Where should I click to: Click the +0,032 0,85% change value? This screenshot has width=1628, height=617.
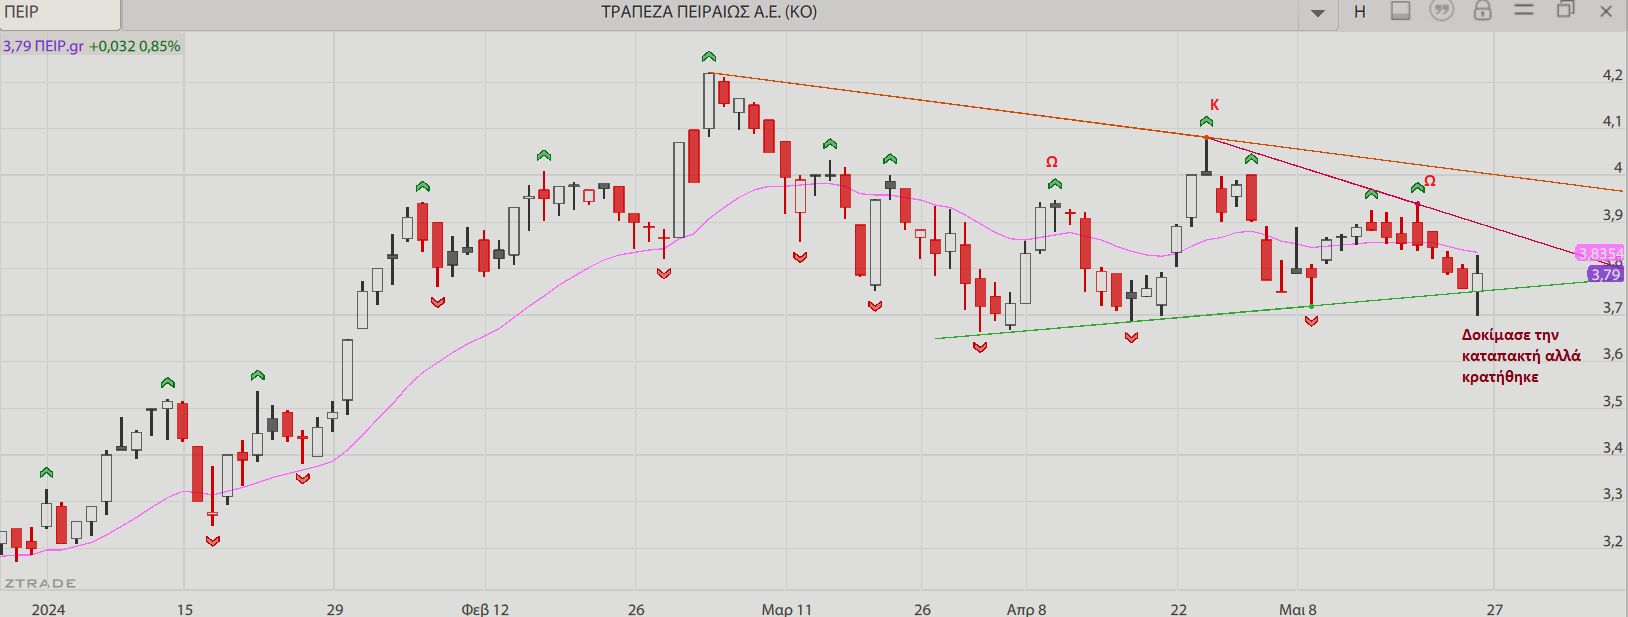click(135, 46)
